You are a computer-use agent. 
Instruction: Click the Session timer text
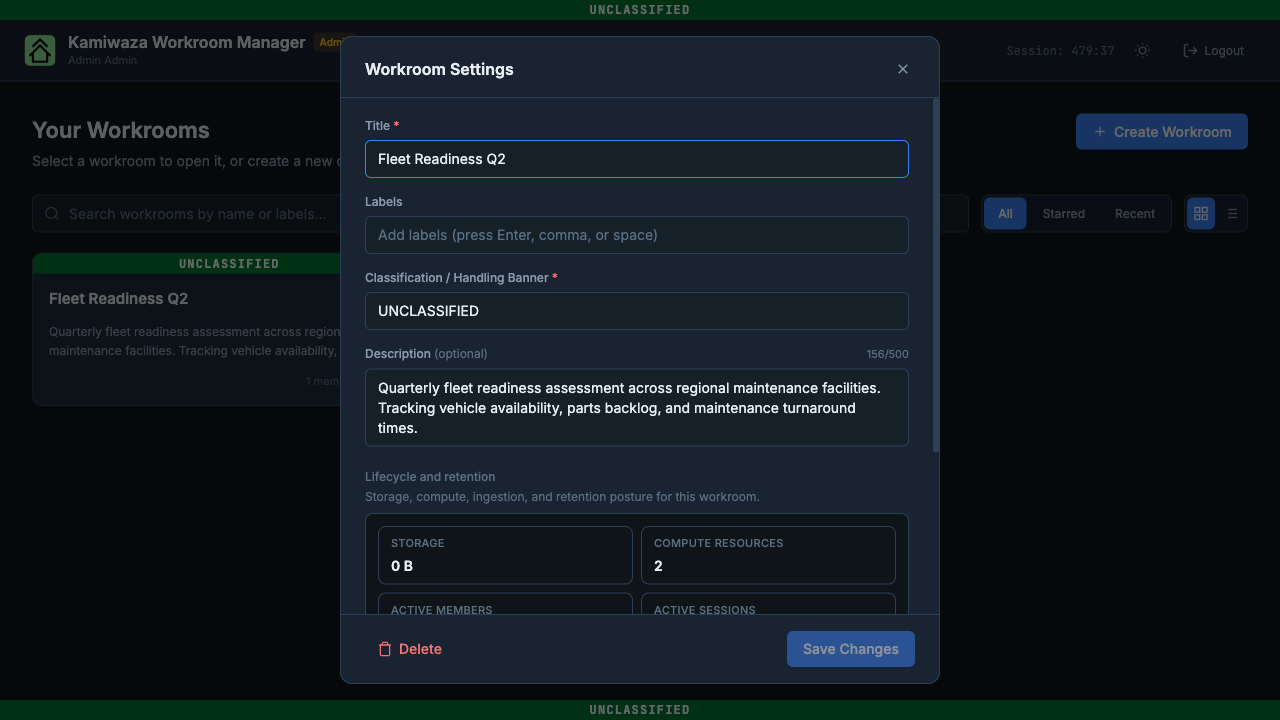point(1060,51)
